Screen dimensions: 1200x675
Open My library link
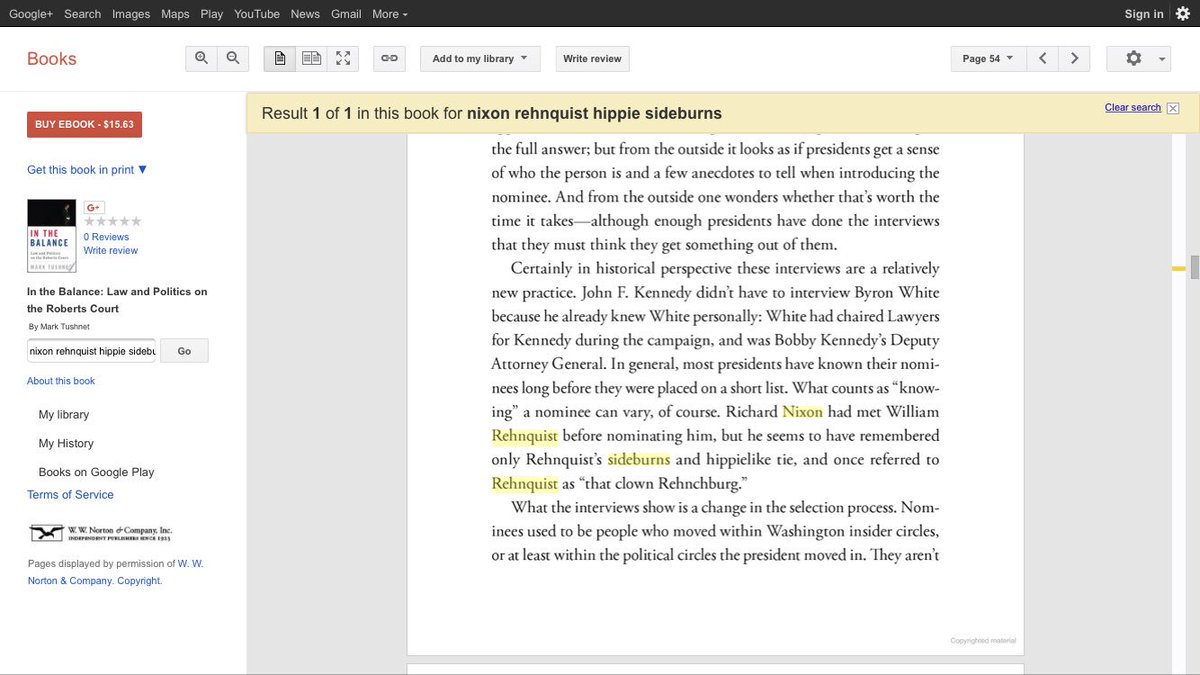click(x=64, y=414)
